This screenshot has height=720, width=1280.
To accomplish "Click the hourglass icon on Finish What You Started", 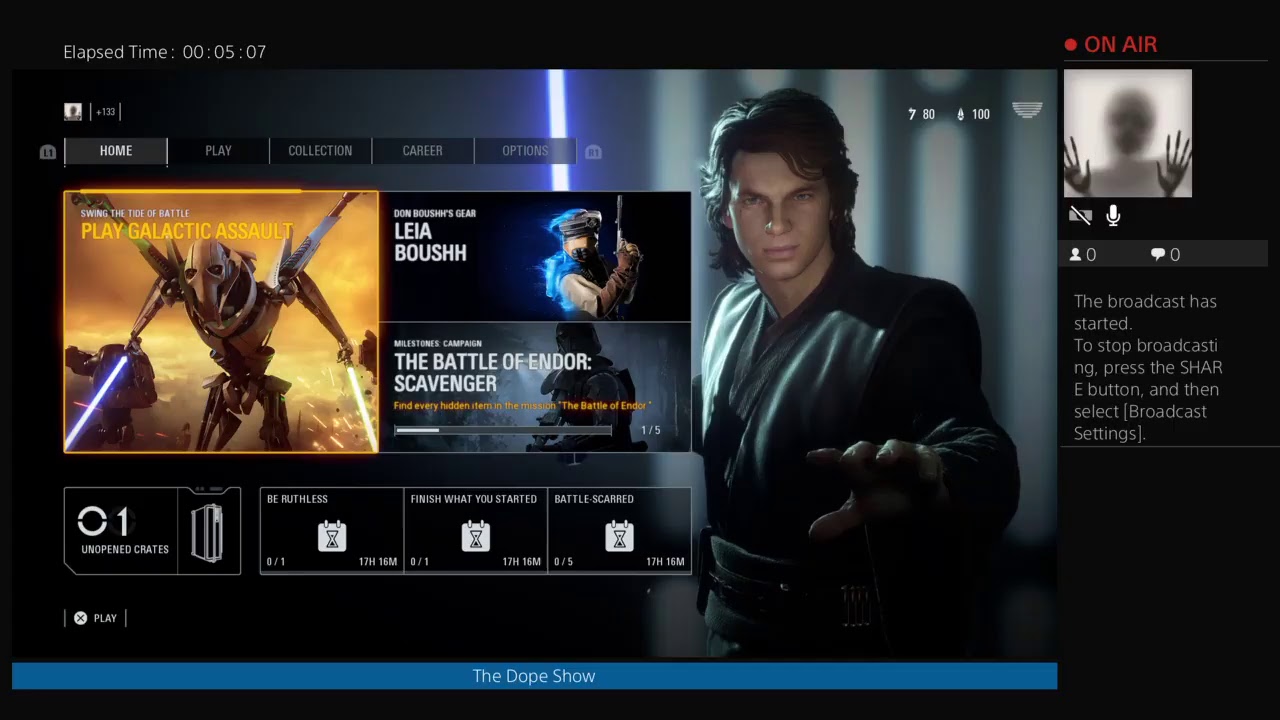I will point(476,537).
